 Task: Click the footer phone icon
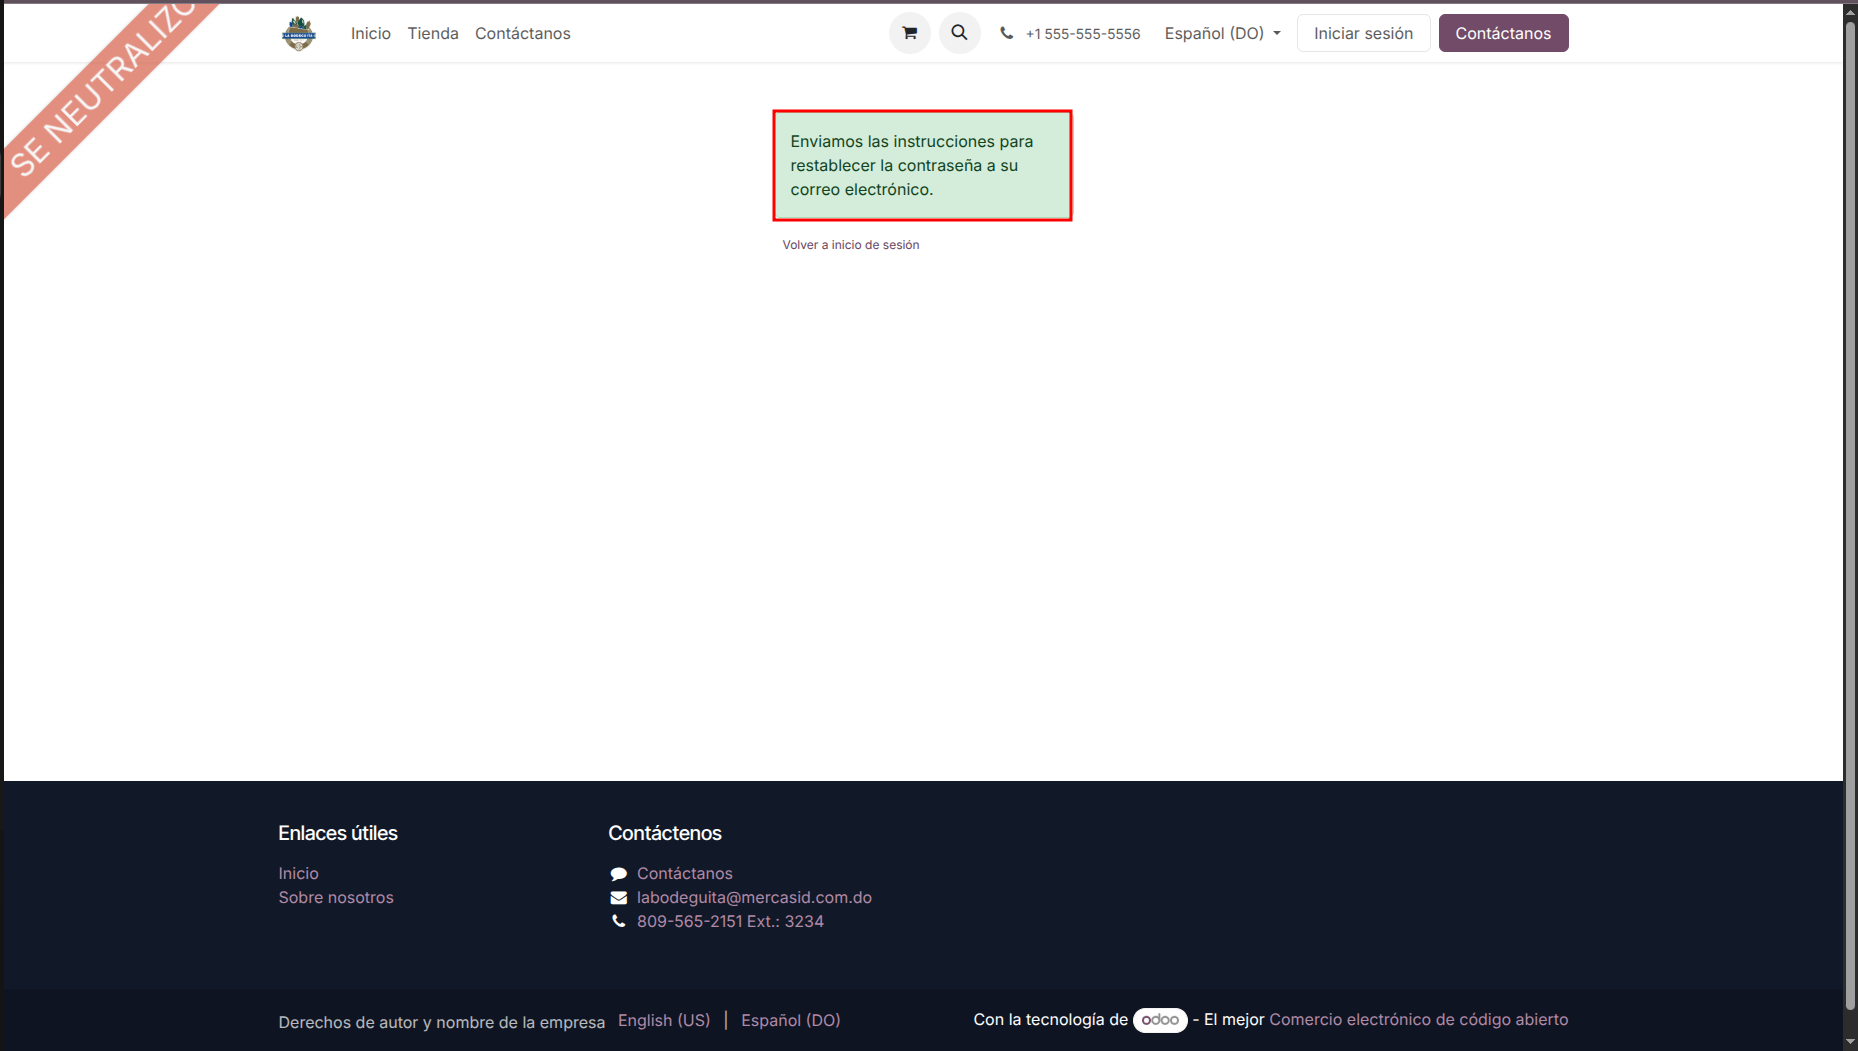619,922
